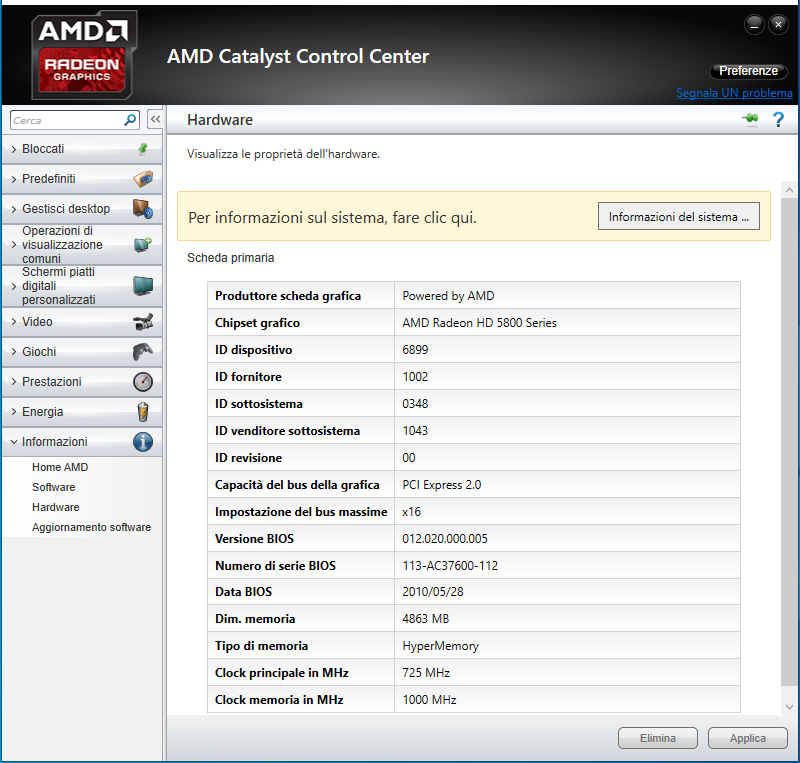Click the Predefiniti presets icon
The image size is (800, 763).
[x=143, y=179]
